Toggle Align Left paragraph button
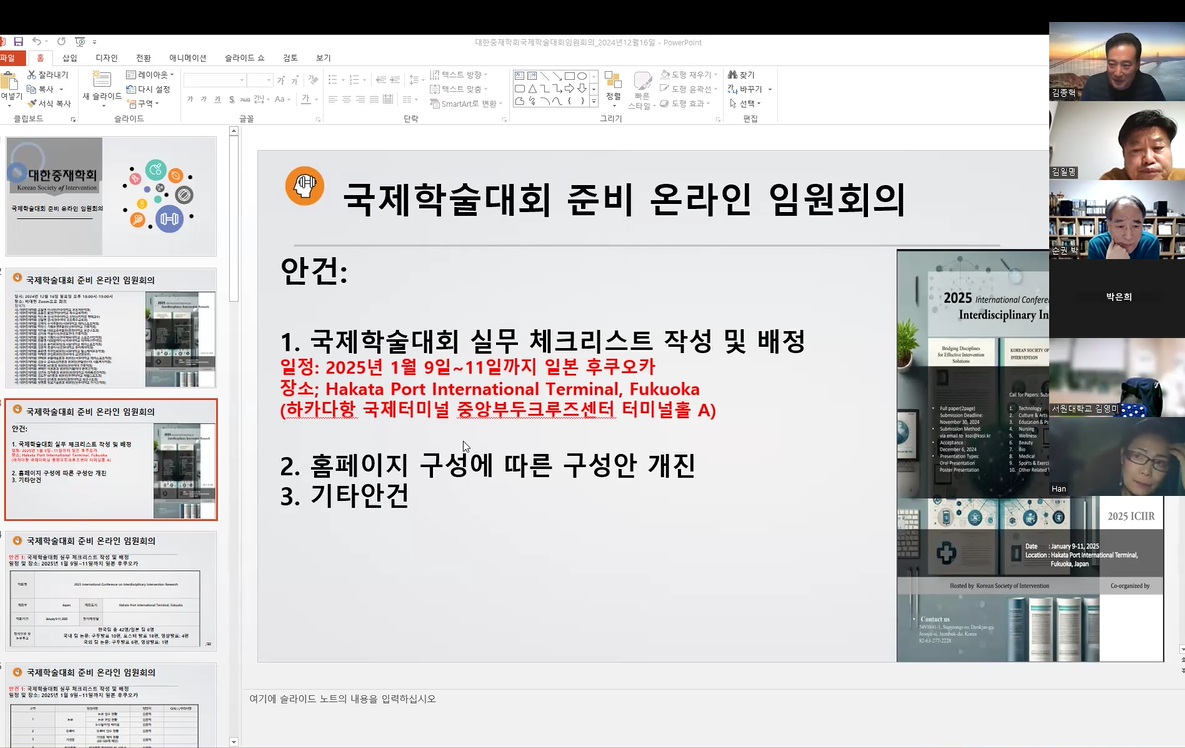This screenshot has width=1185, height=748. (x=333, y=99)
